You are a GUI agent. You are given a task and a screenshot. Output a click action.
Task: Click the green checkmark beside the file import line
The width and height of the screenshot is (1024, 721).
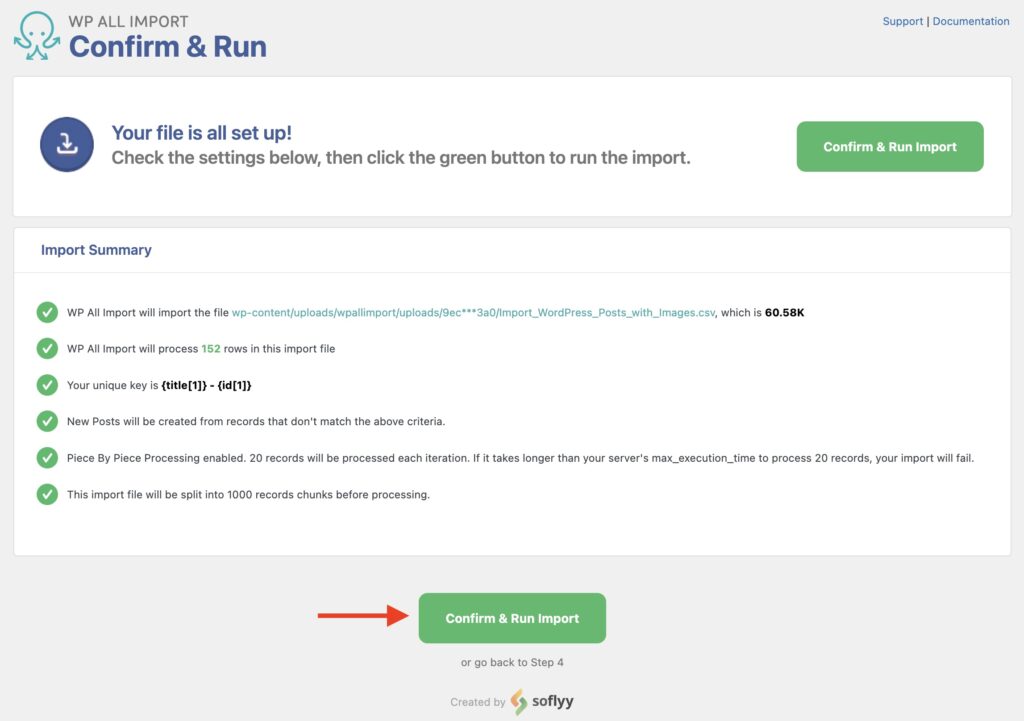point(47,312)
